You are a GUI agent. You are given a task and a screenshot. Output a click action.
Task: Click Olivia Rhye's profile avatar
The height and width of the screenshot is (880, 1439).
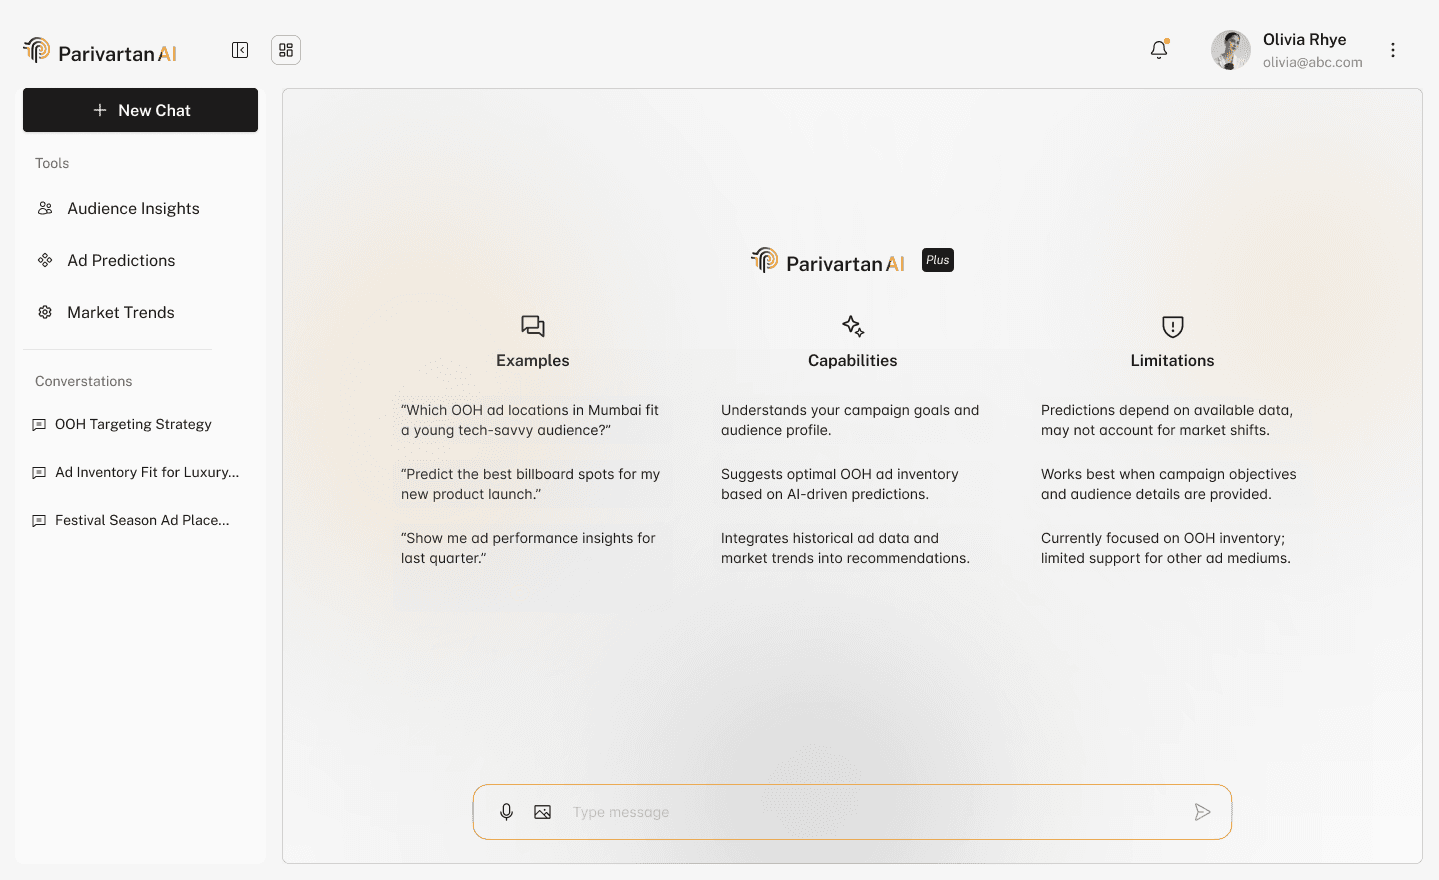pos(1231,50)
